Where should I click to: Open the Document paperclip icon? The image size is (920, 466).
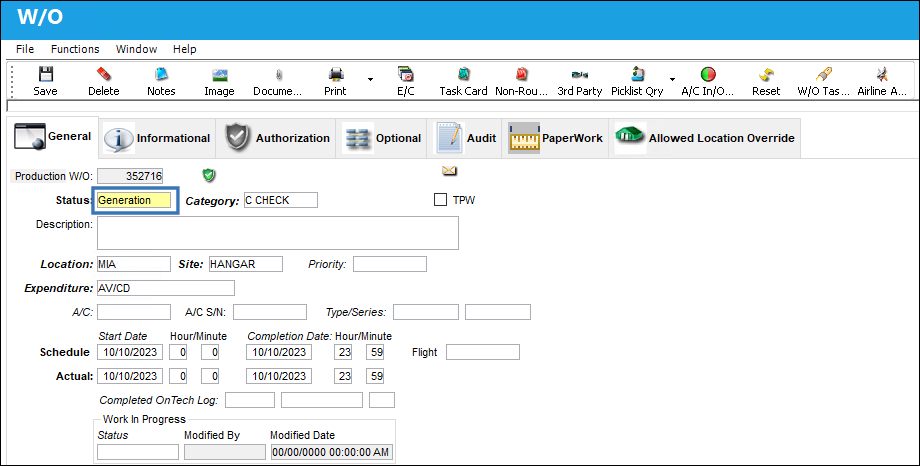tap(279, 75)
